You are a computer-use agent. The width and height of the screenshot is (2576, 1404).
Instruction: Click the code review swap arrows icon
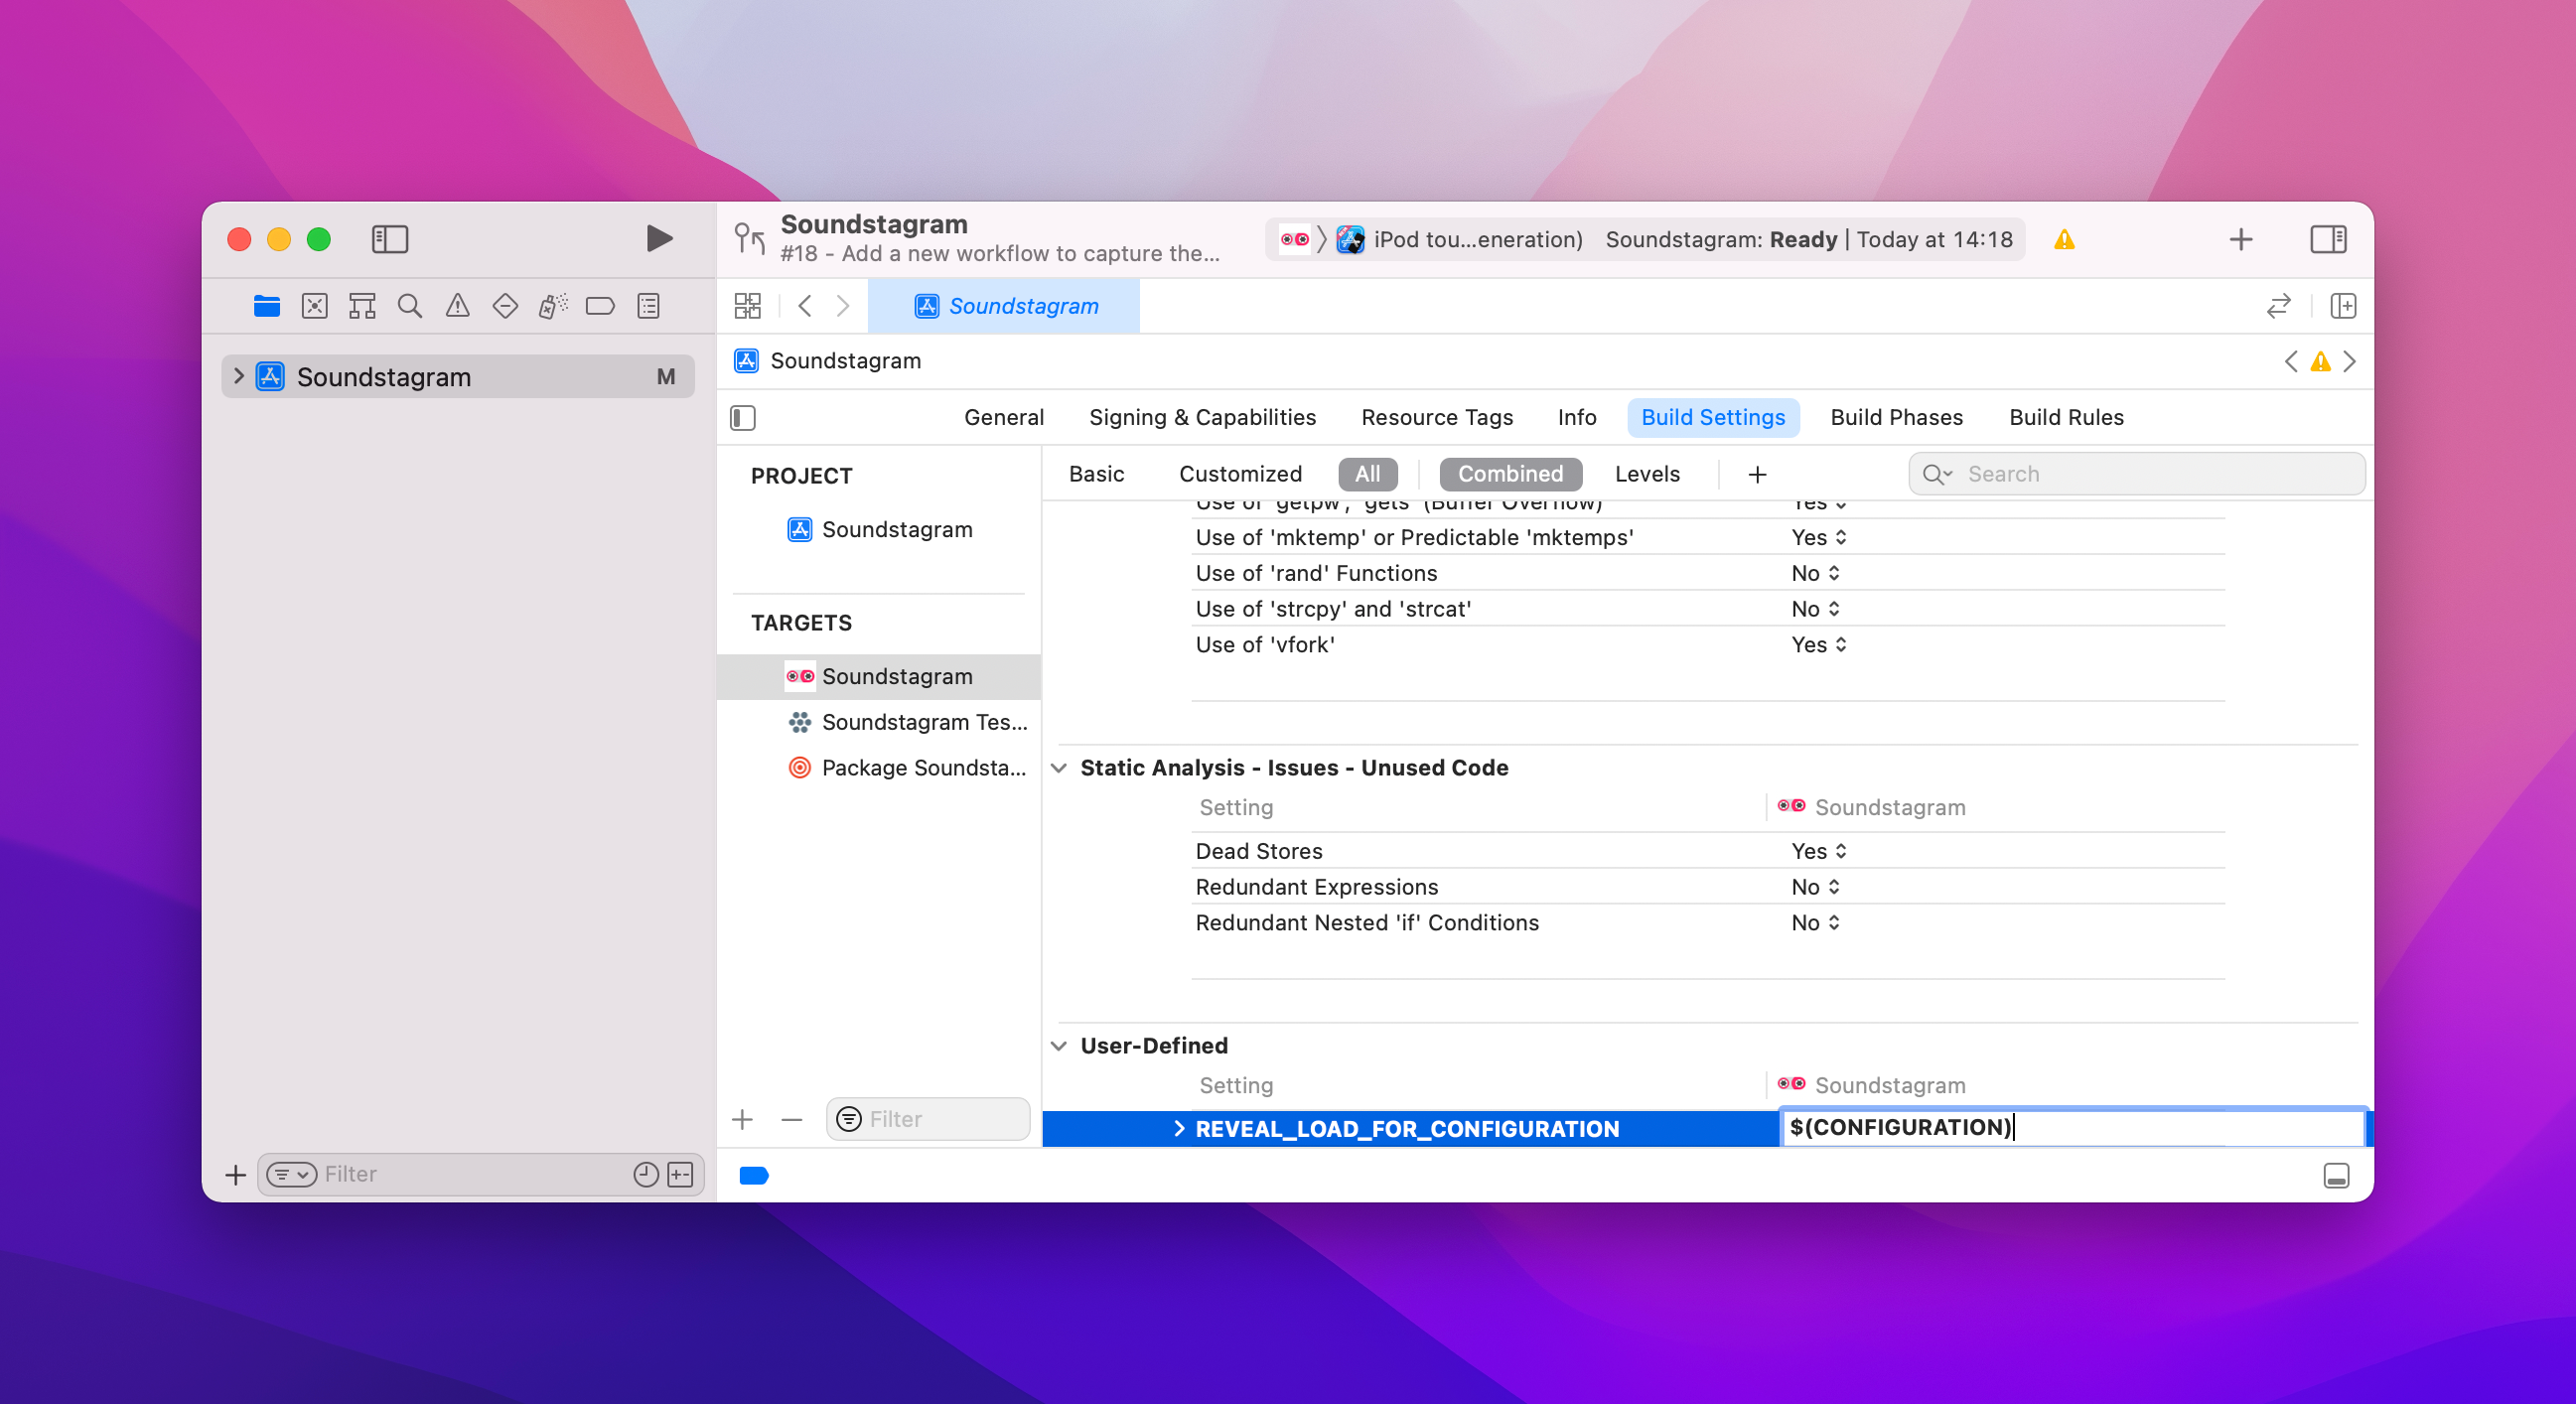pos(2278,306)
